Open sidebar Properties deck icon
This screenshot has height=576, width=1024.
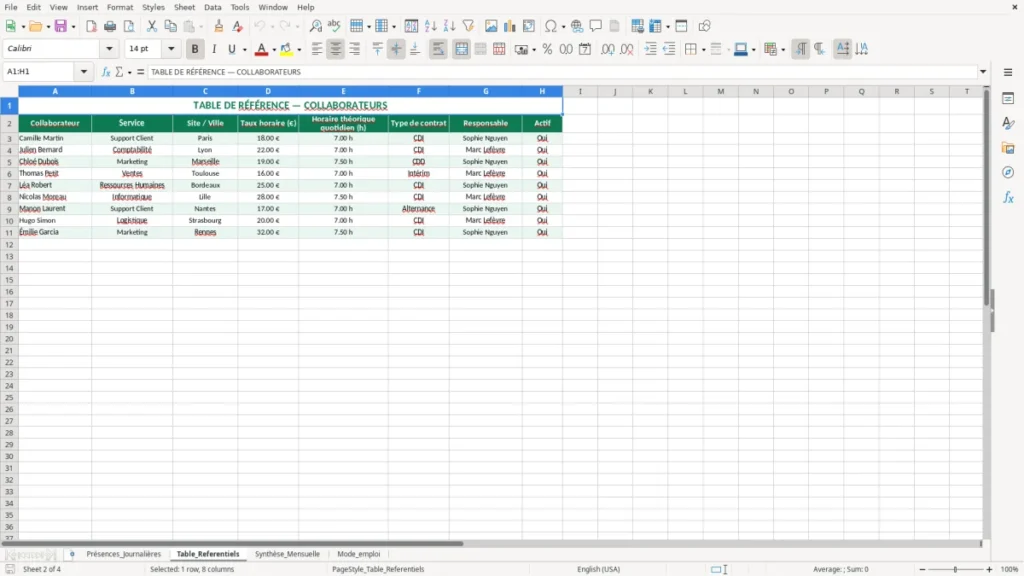pyautogui.click(x=1008, y=99)
